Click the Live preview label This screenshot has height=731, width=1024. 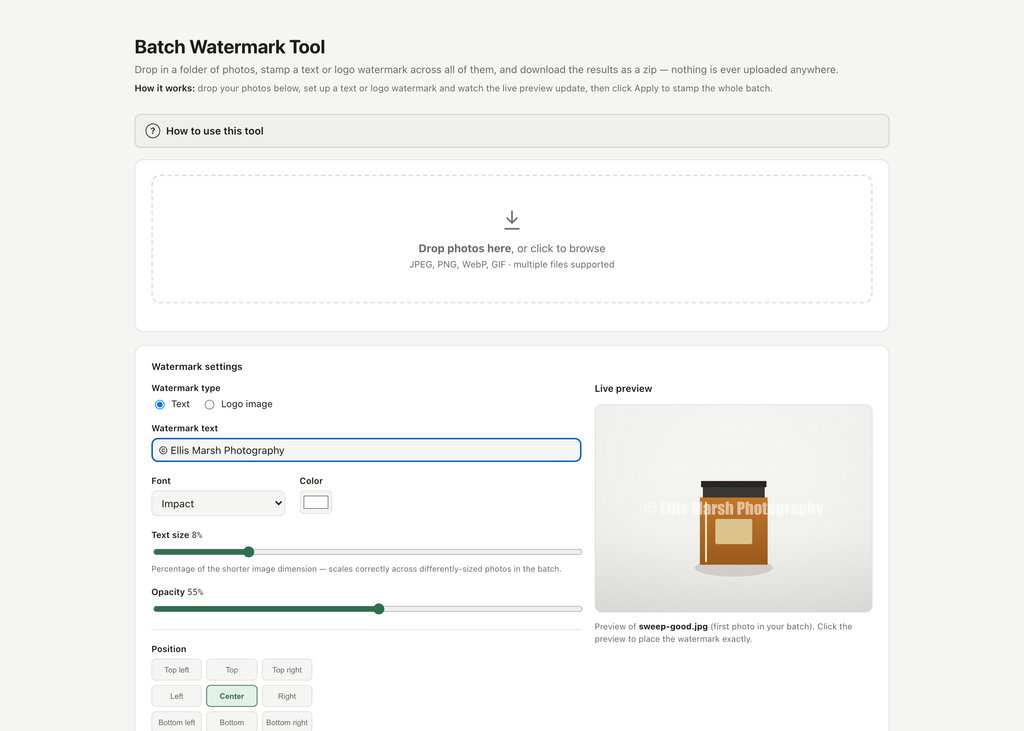click(623, 389)
